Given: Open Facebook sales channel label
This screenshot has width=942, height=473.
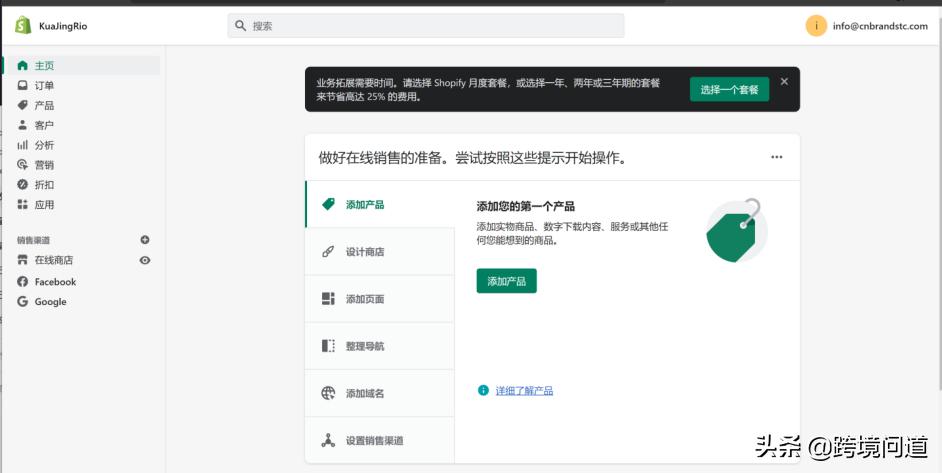Looking at the screenshot, I should tap(55, 281).
